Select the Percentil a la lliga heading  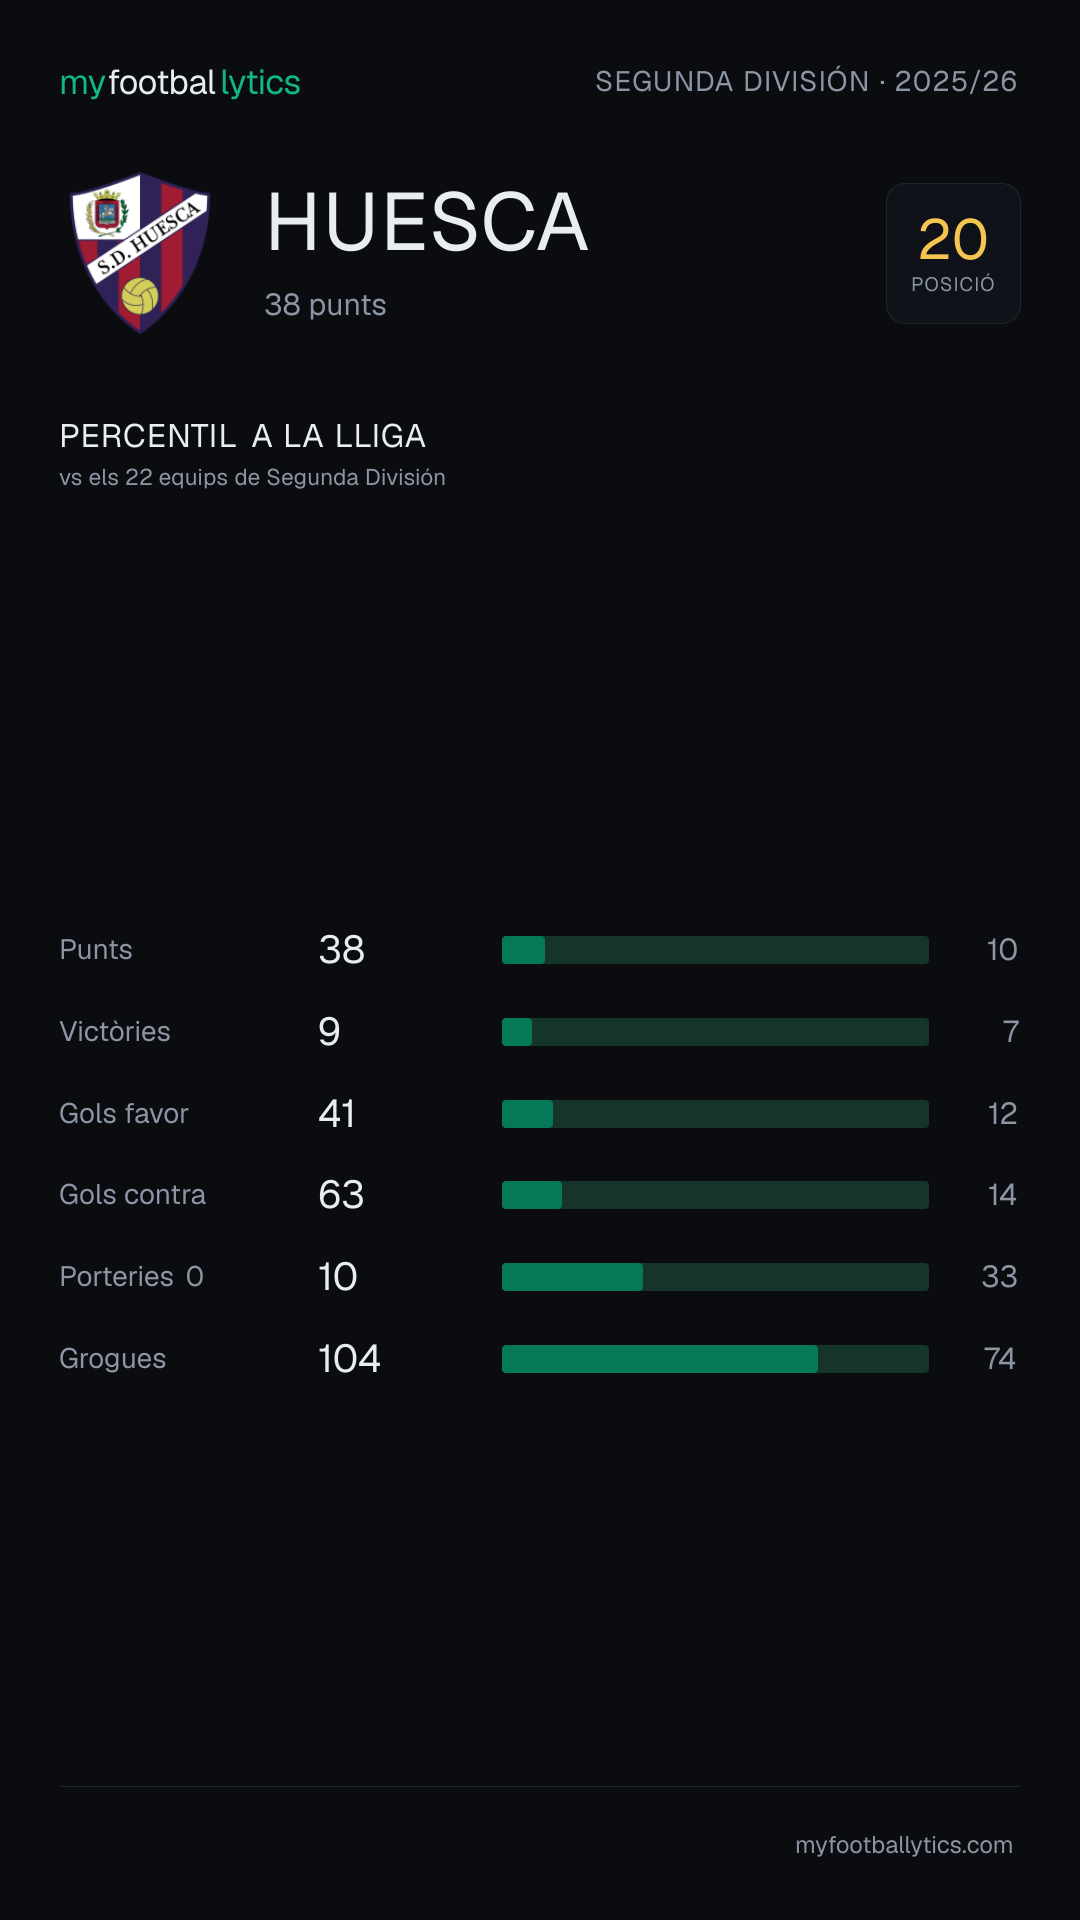(243, 436)
